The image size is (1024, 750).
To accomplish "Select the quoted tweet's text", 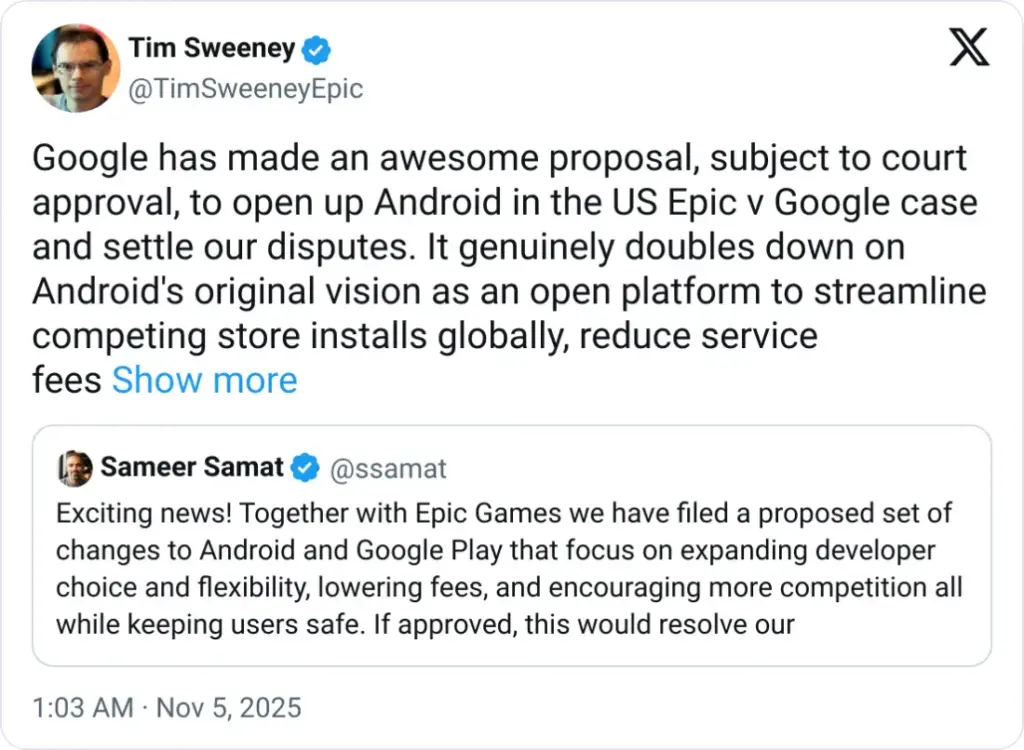I will coord(500,568).
